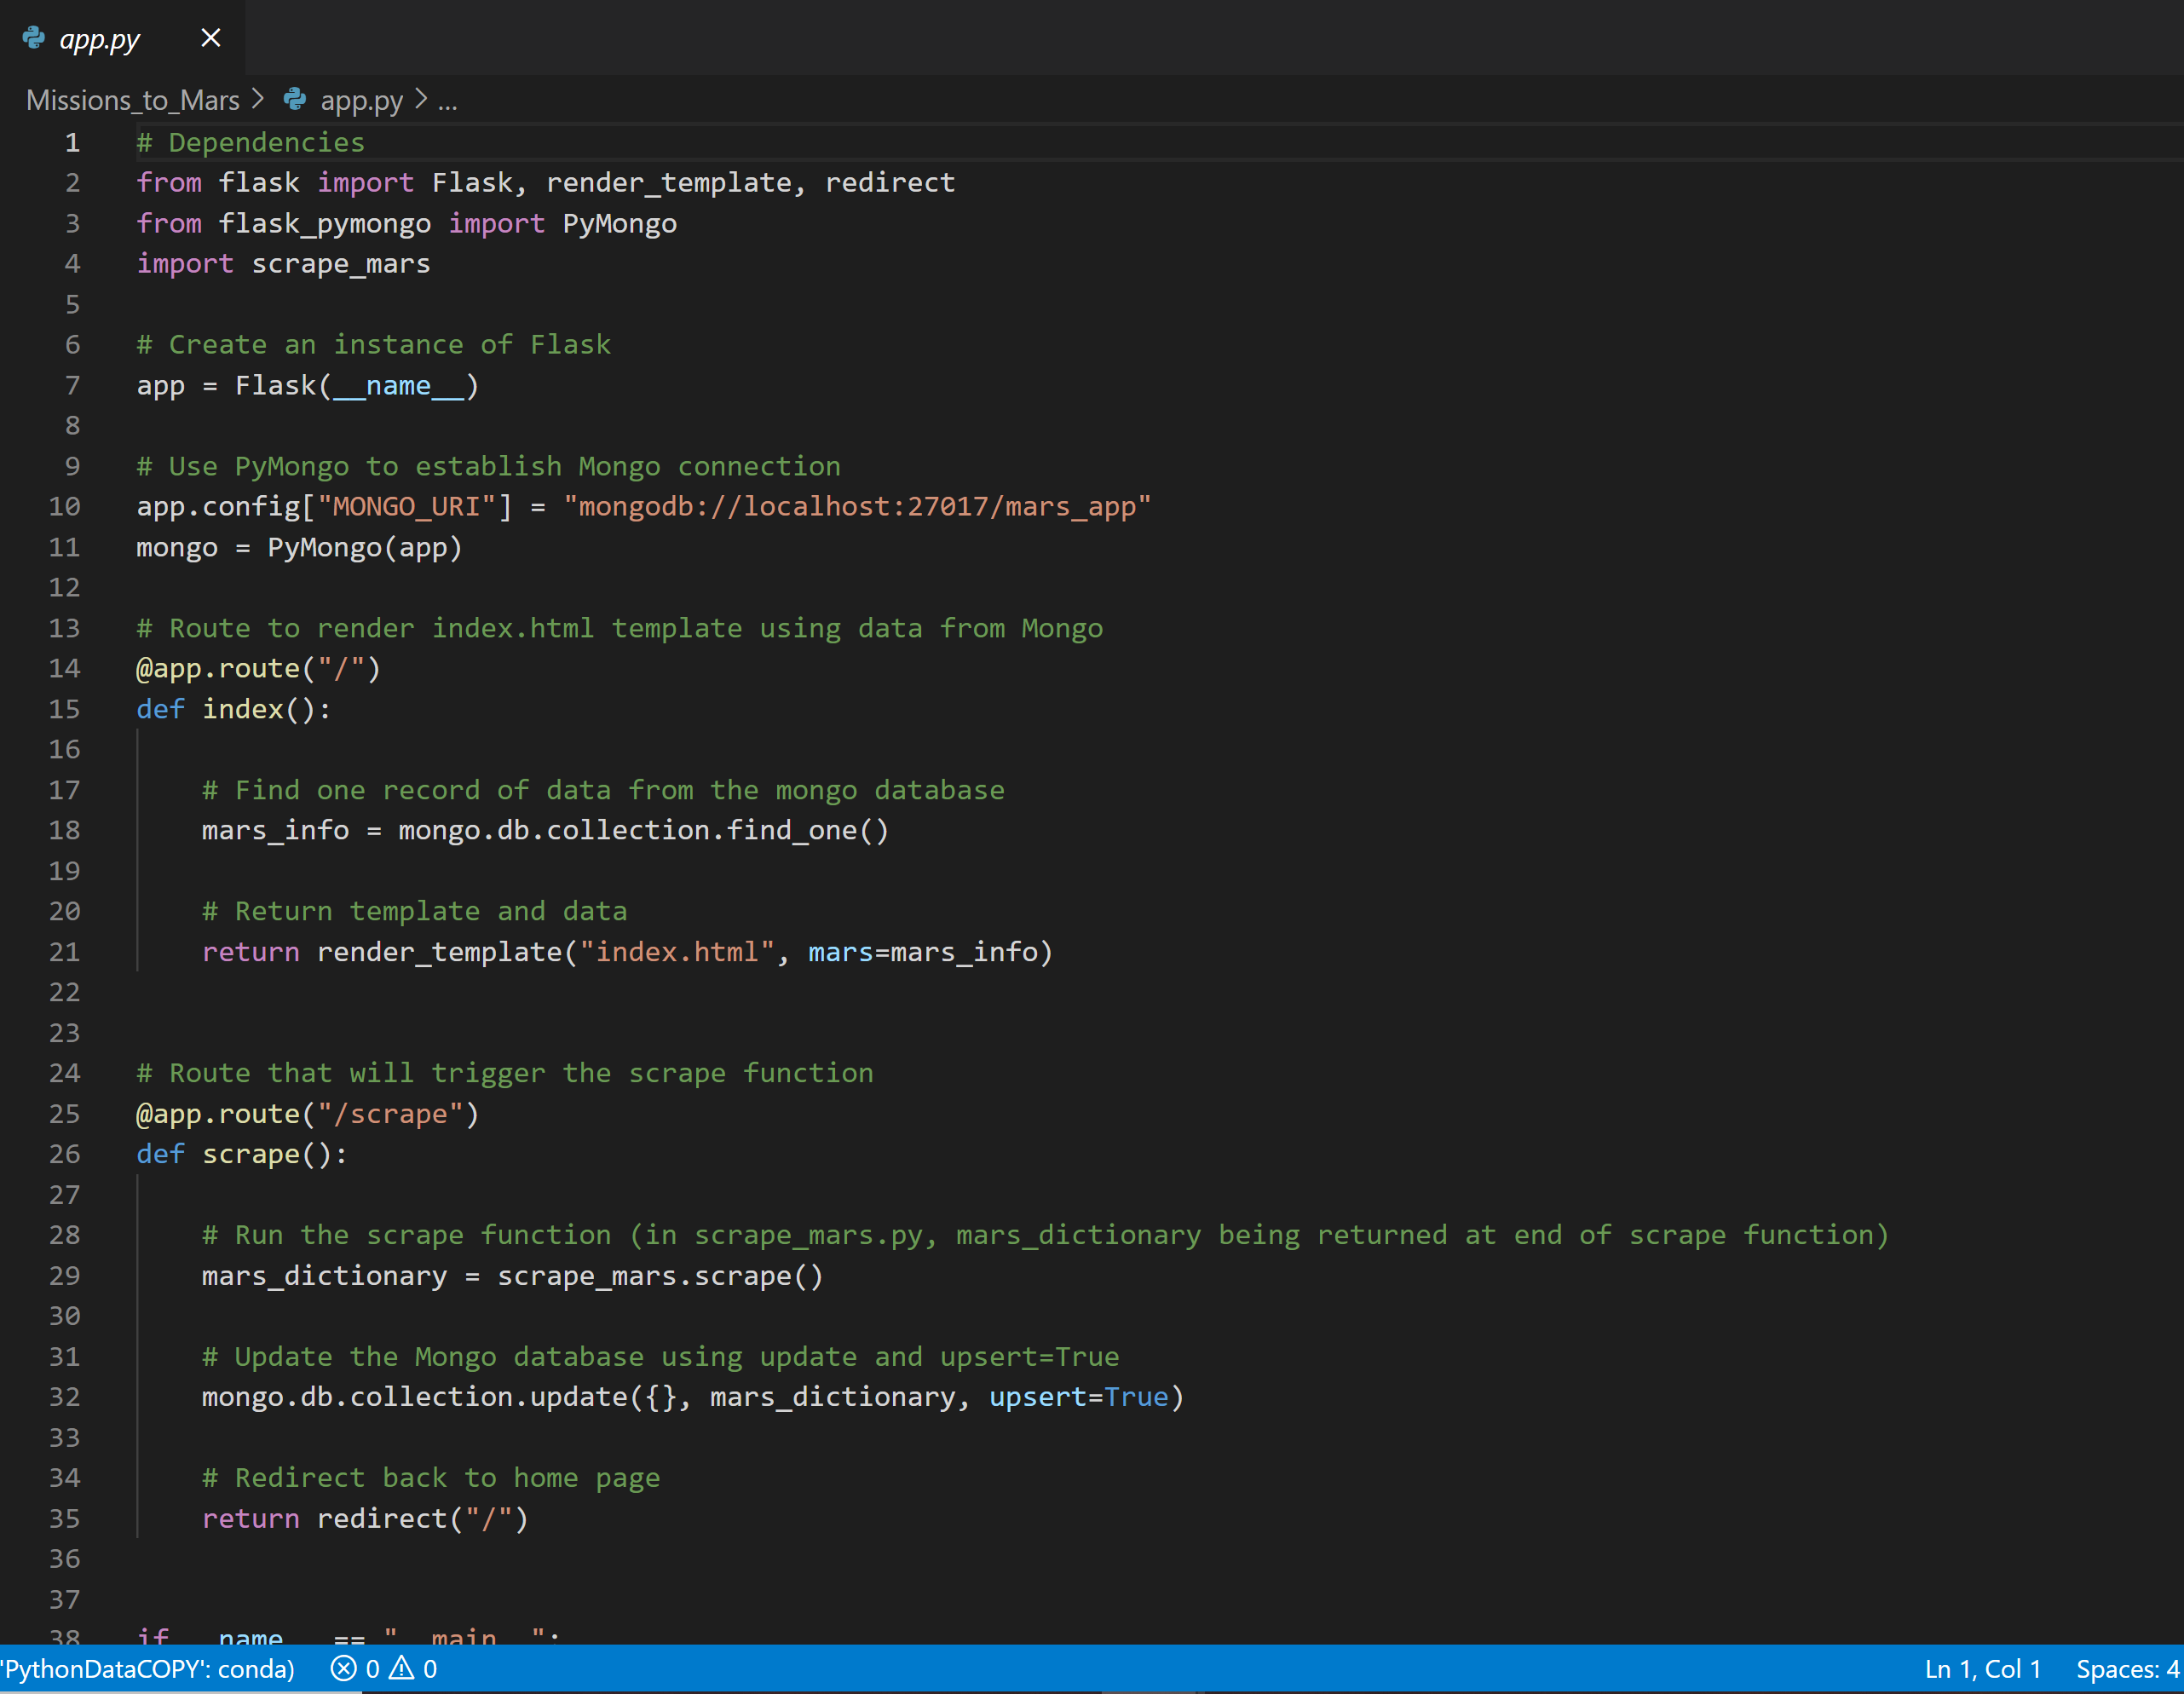This screenshot has height=1694, width=2184.
Task: Click the Python icon on the app.py tab
Action: pos(34,38)
